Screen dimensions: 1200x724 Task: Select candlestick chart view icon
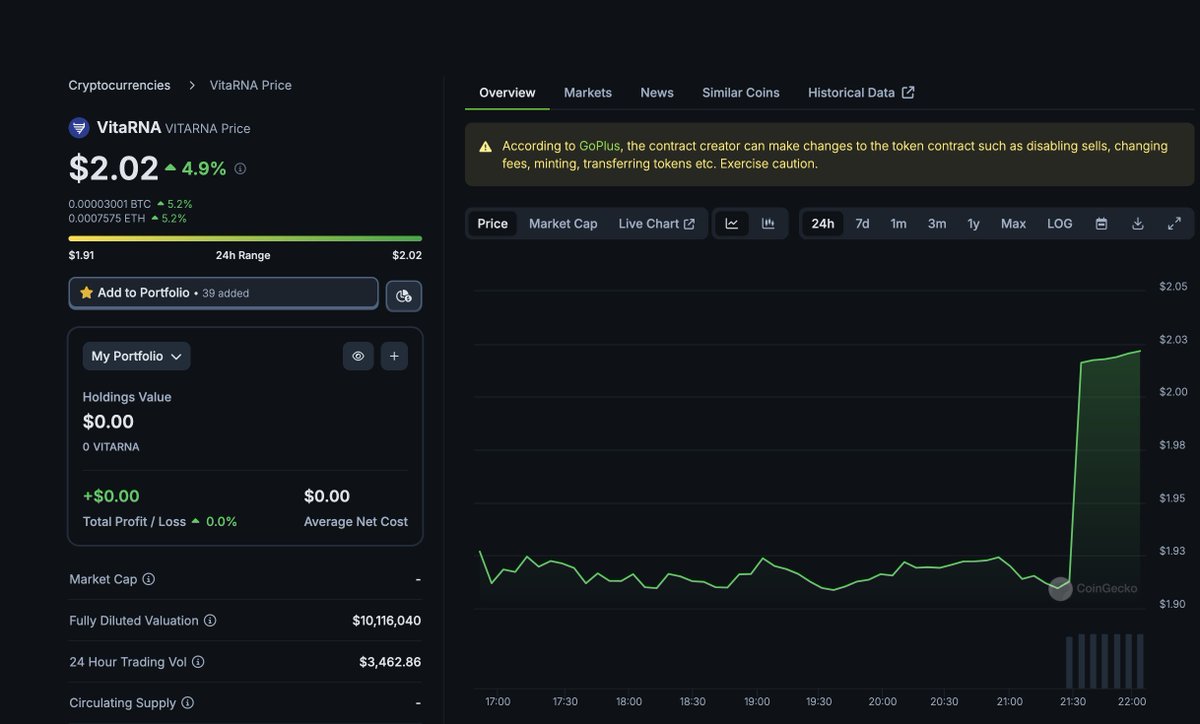coord(768,224)
